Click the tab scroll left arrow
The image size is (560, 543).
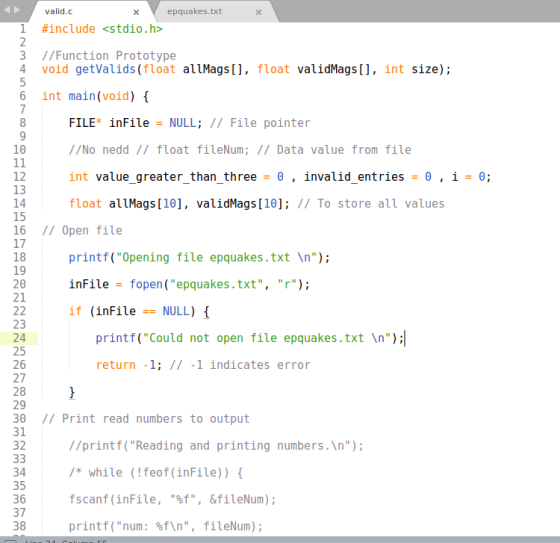point(6,10)
